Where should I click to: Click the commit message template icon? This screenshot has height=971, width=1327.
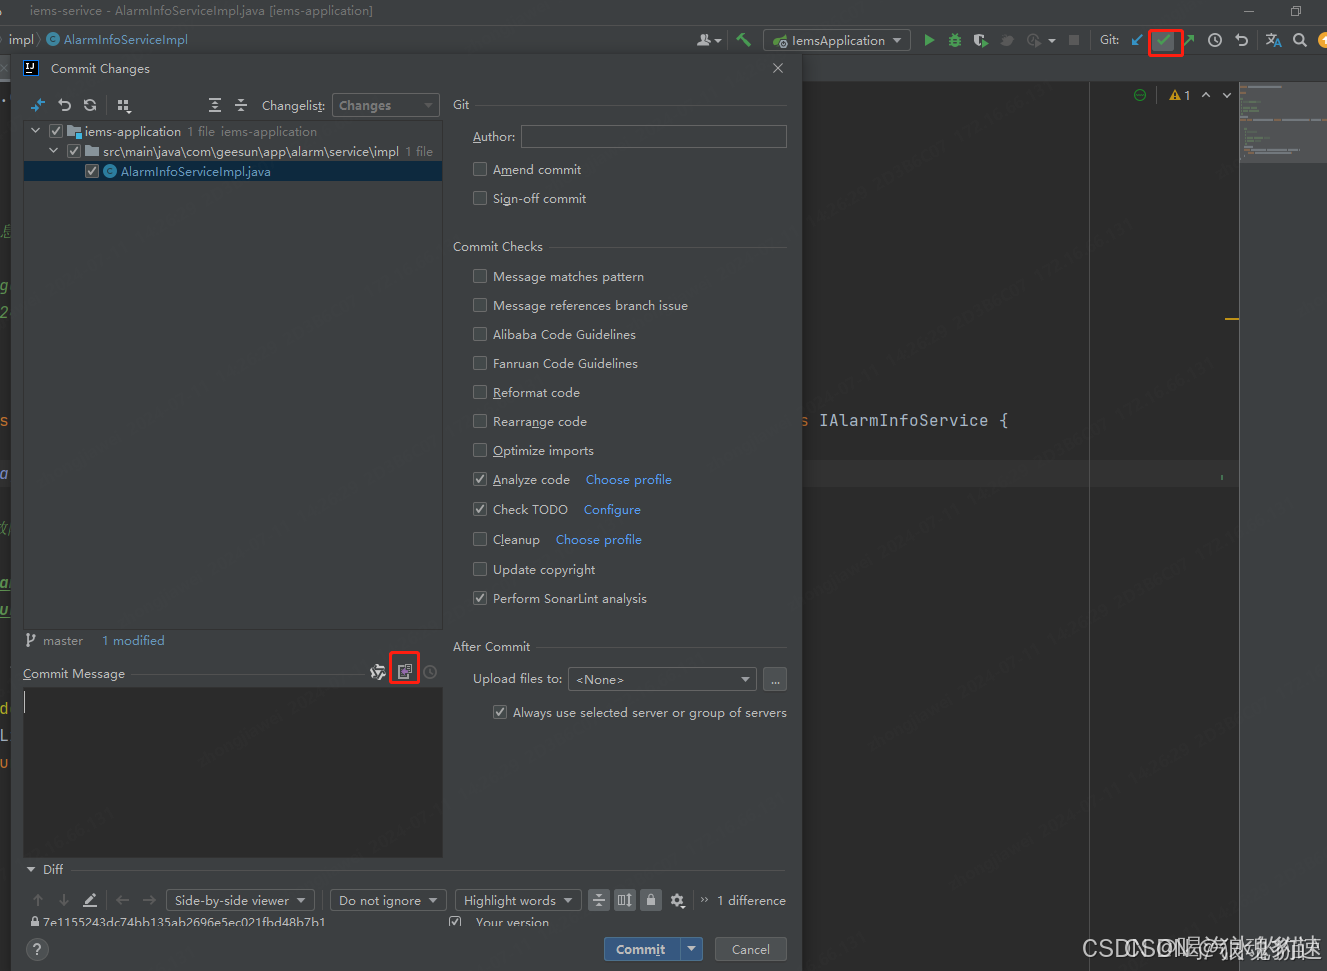(x=405, y=672)
